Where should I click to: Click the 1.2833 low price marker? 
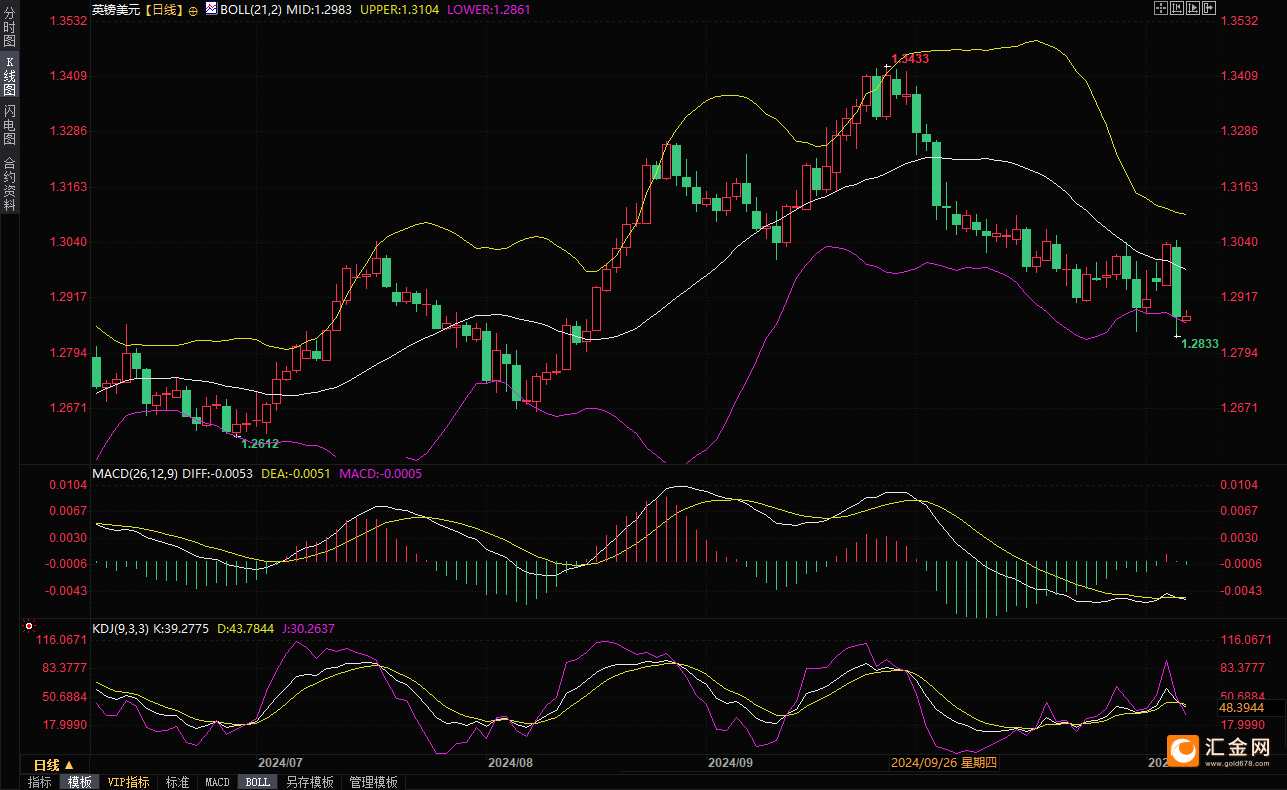tap(1200, 343)
